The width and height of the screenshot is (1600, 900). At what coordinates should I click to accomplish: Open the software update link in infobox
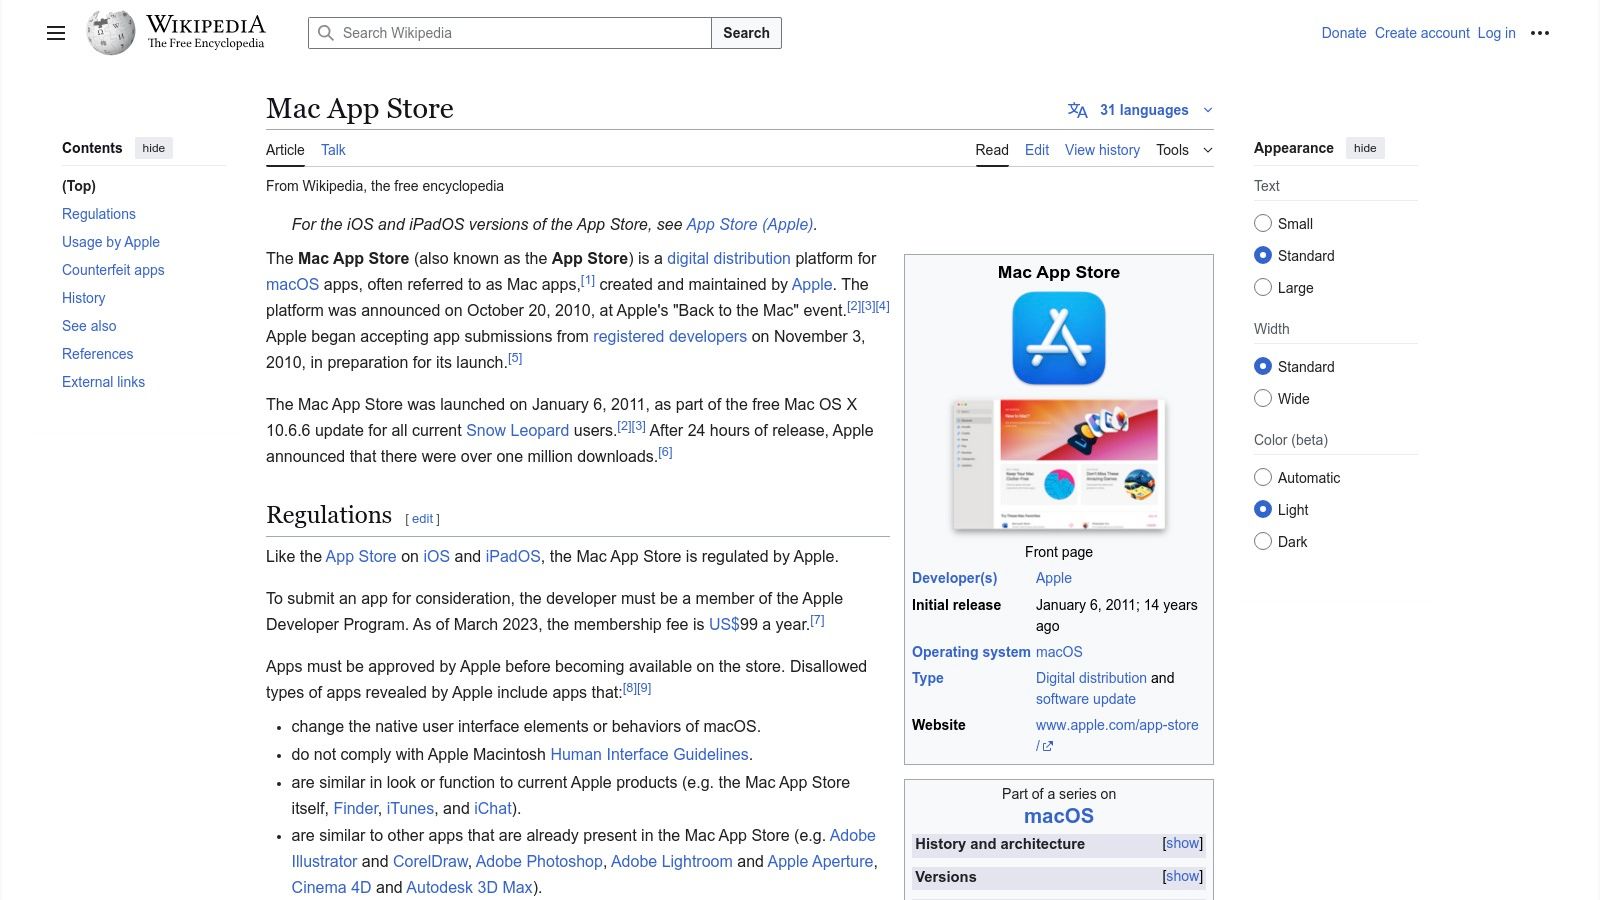(x=1086, y=699)
